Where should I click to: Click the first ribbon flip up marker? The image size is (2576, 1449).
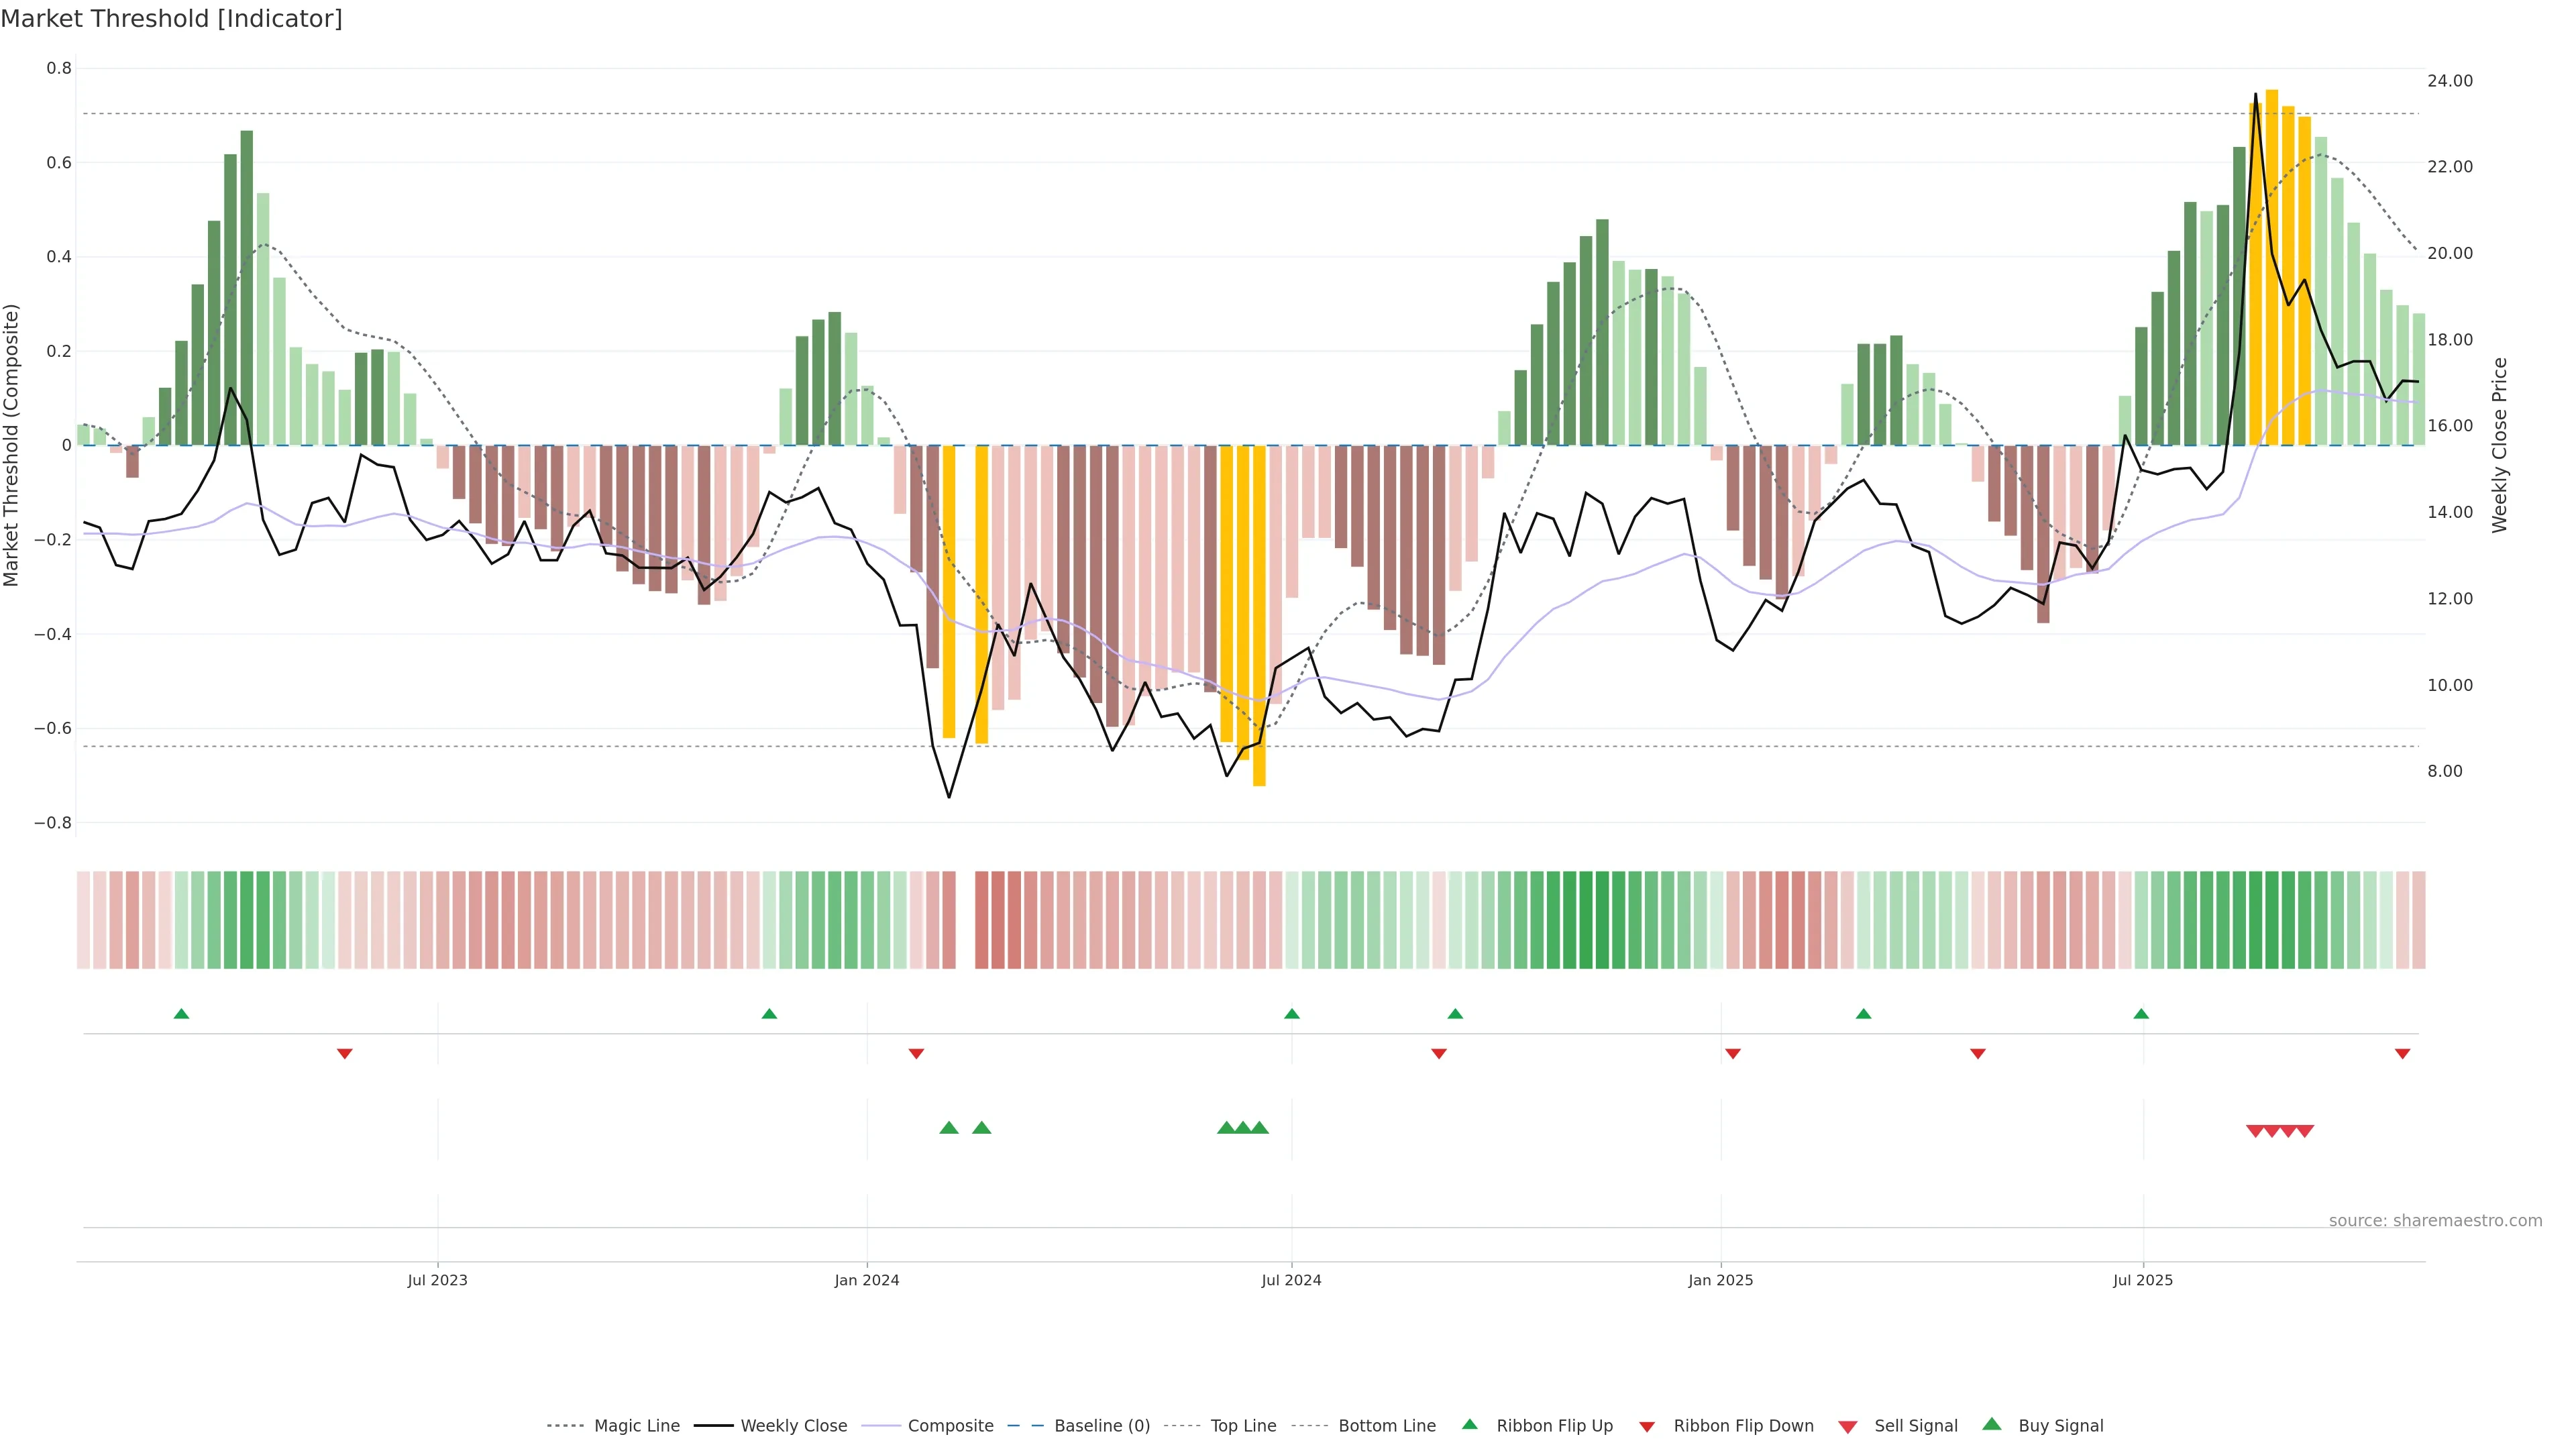click(181, 1014)
